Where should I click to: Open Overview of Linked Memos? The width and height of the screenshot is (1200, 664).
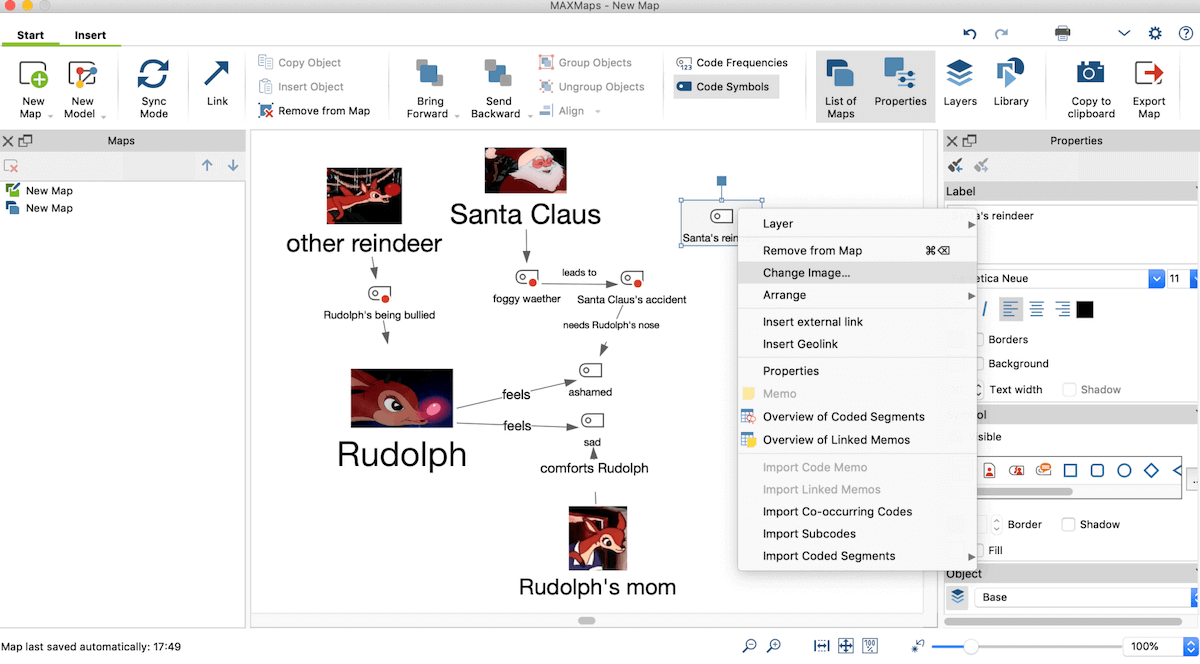coord(857,440)
